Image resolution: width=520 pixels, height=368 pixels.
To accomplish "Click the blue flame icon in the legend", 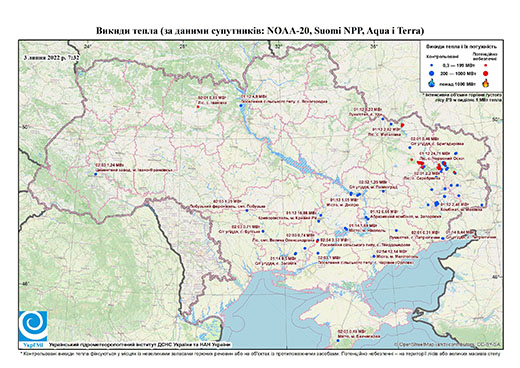I will 432,83.
